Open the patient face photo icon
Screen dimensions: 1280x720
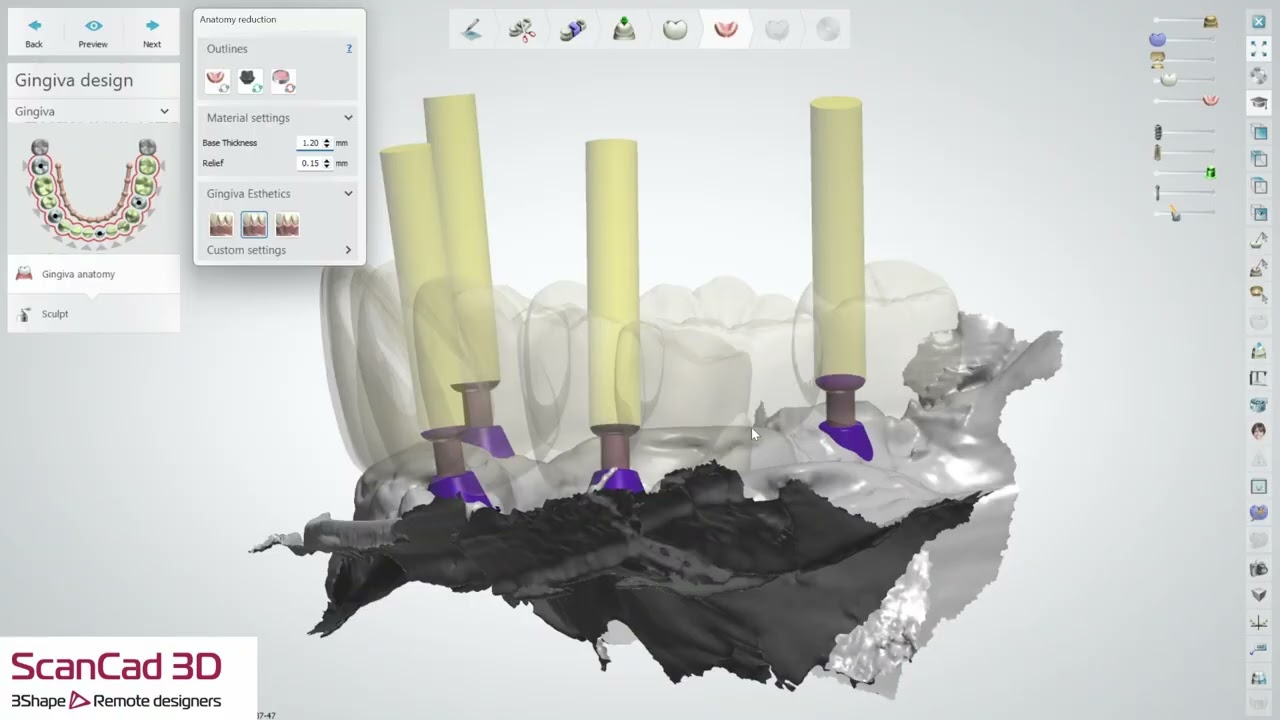1259,431
